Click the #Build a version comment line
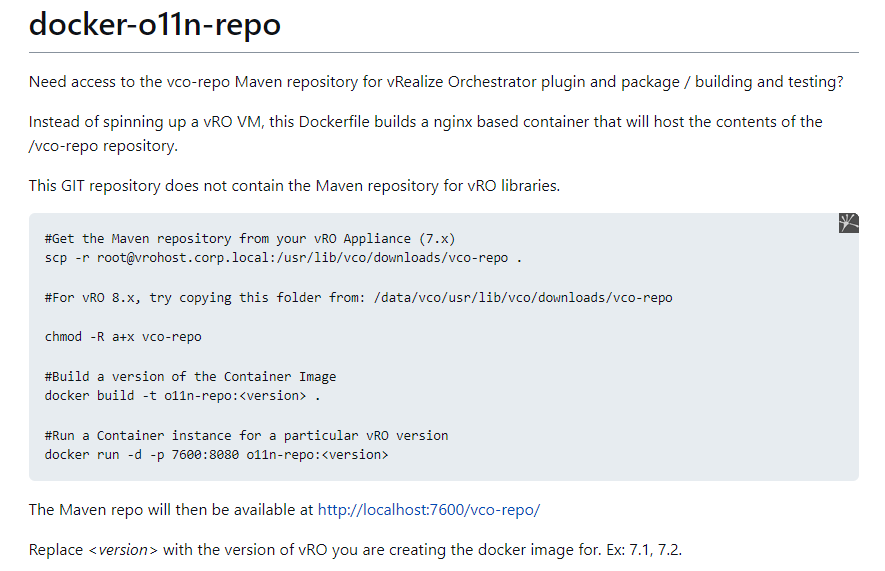The image size is (885, 571). [x=190, y=376]
